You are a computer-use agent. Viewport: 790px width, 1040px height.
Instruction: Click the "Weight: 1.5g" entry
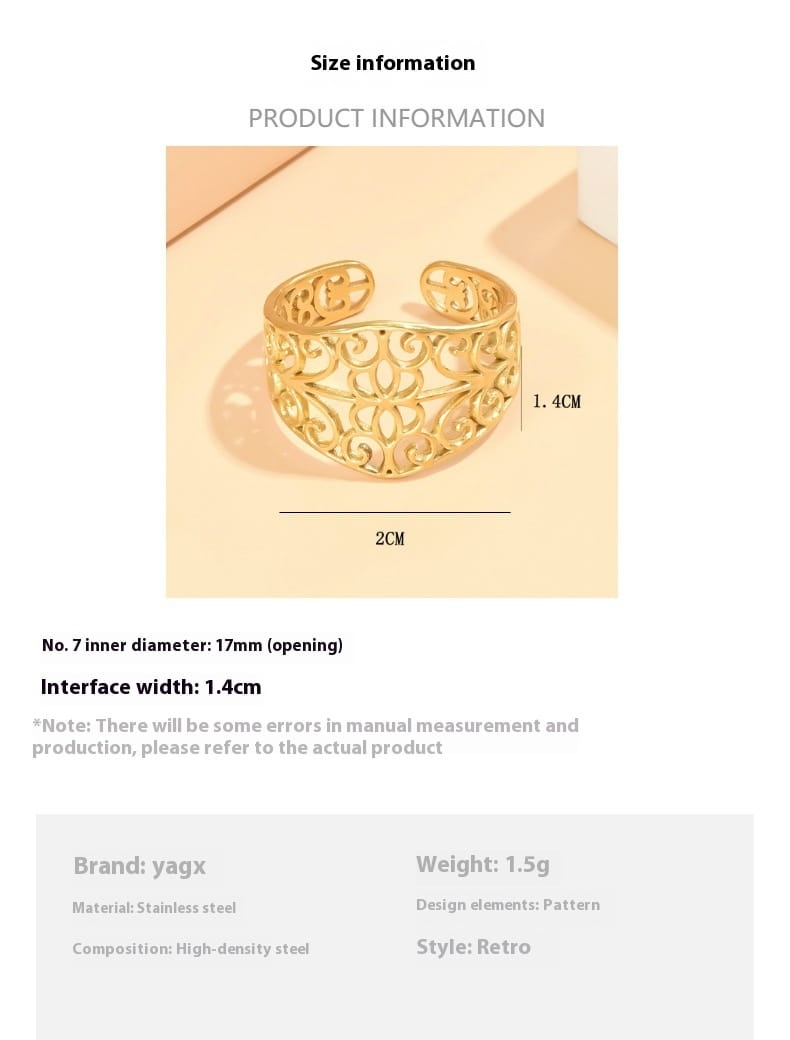pyautogui.click(x=483, y=864)
